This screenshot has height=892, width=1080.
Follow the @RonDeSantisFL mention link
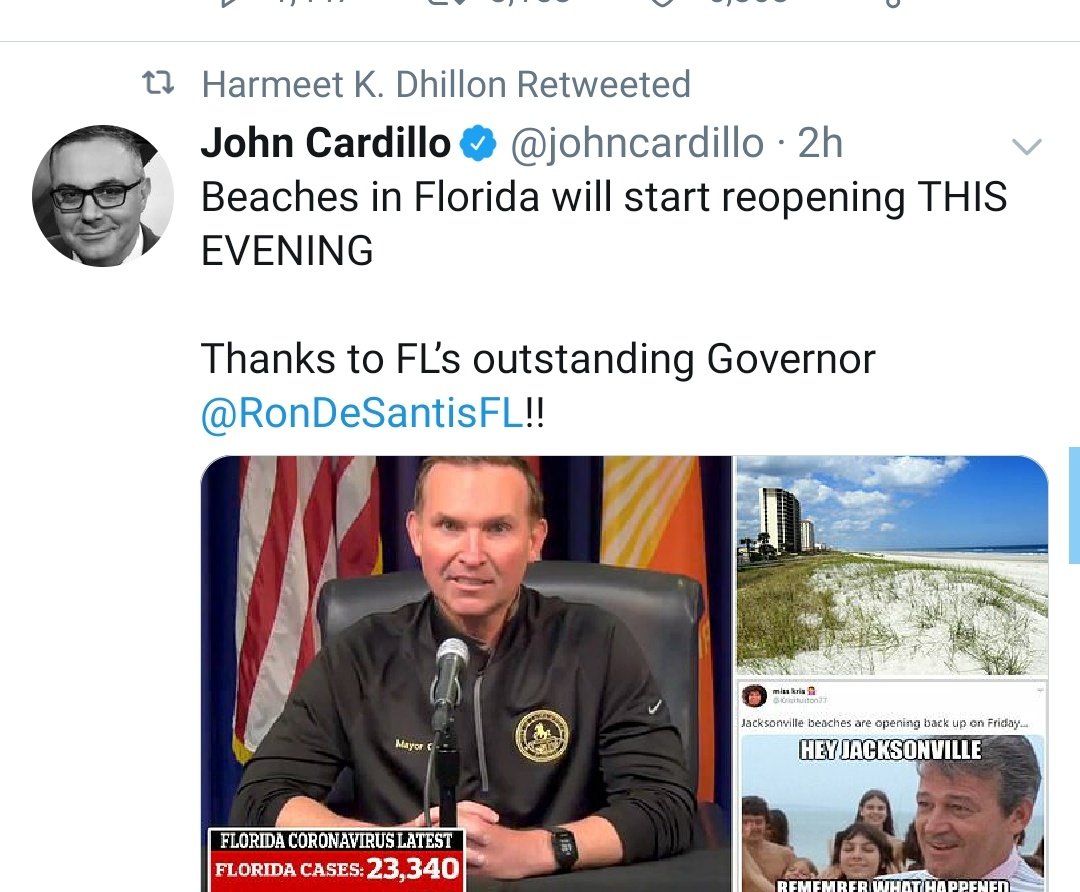[362, 413]
